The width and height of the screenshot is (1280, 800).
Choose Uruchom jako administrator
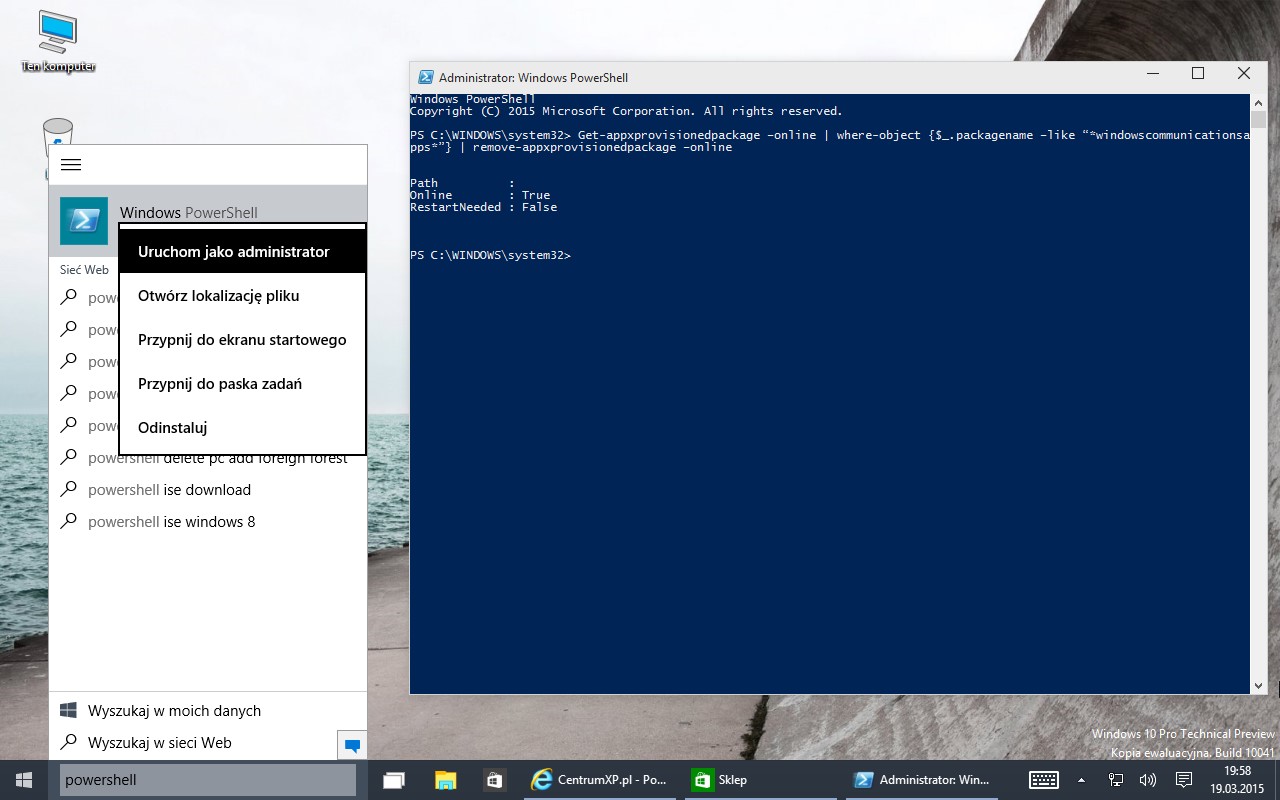pos(242,252)
